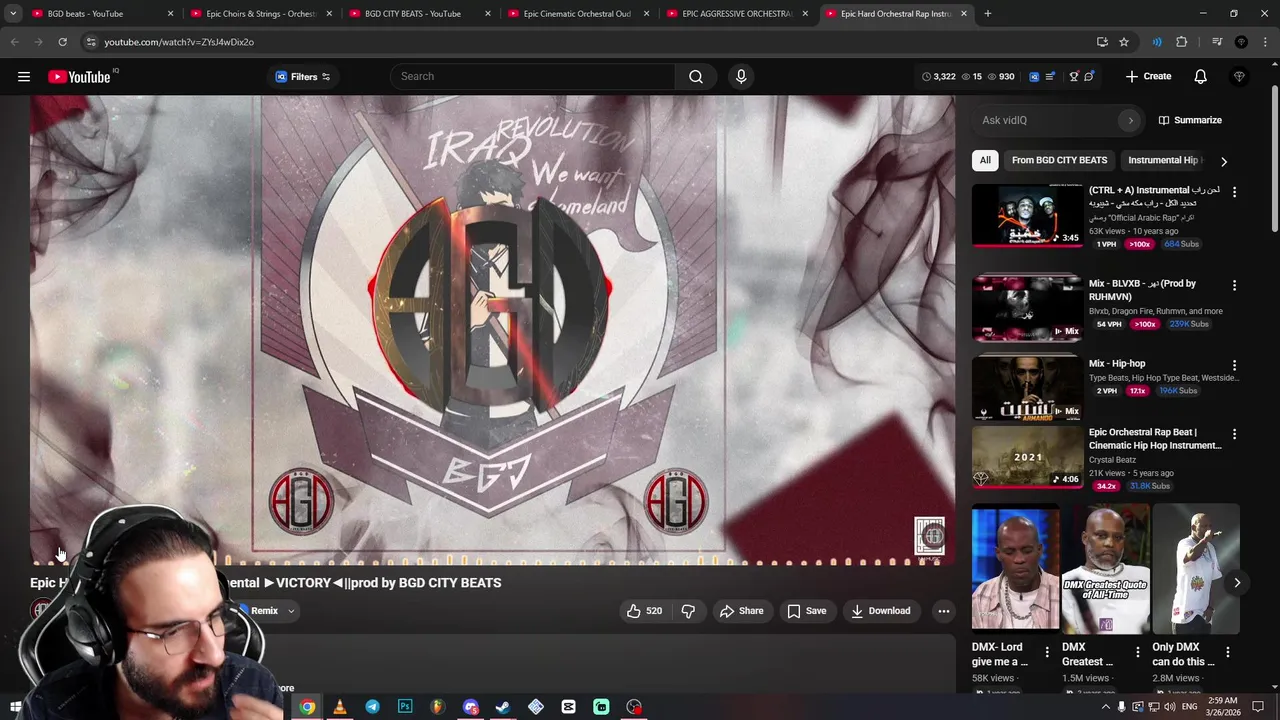Click the Remix button
Viewport: 1280px width, 720px height.
click(x=262, y=611)
